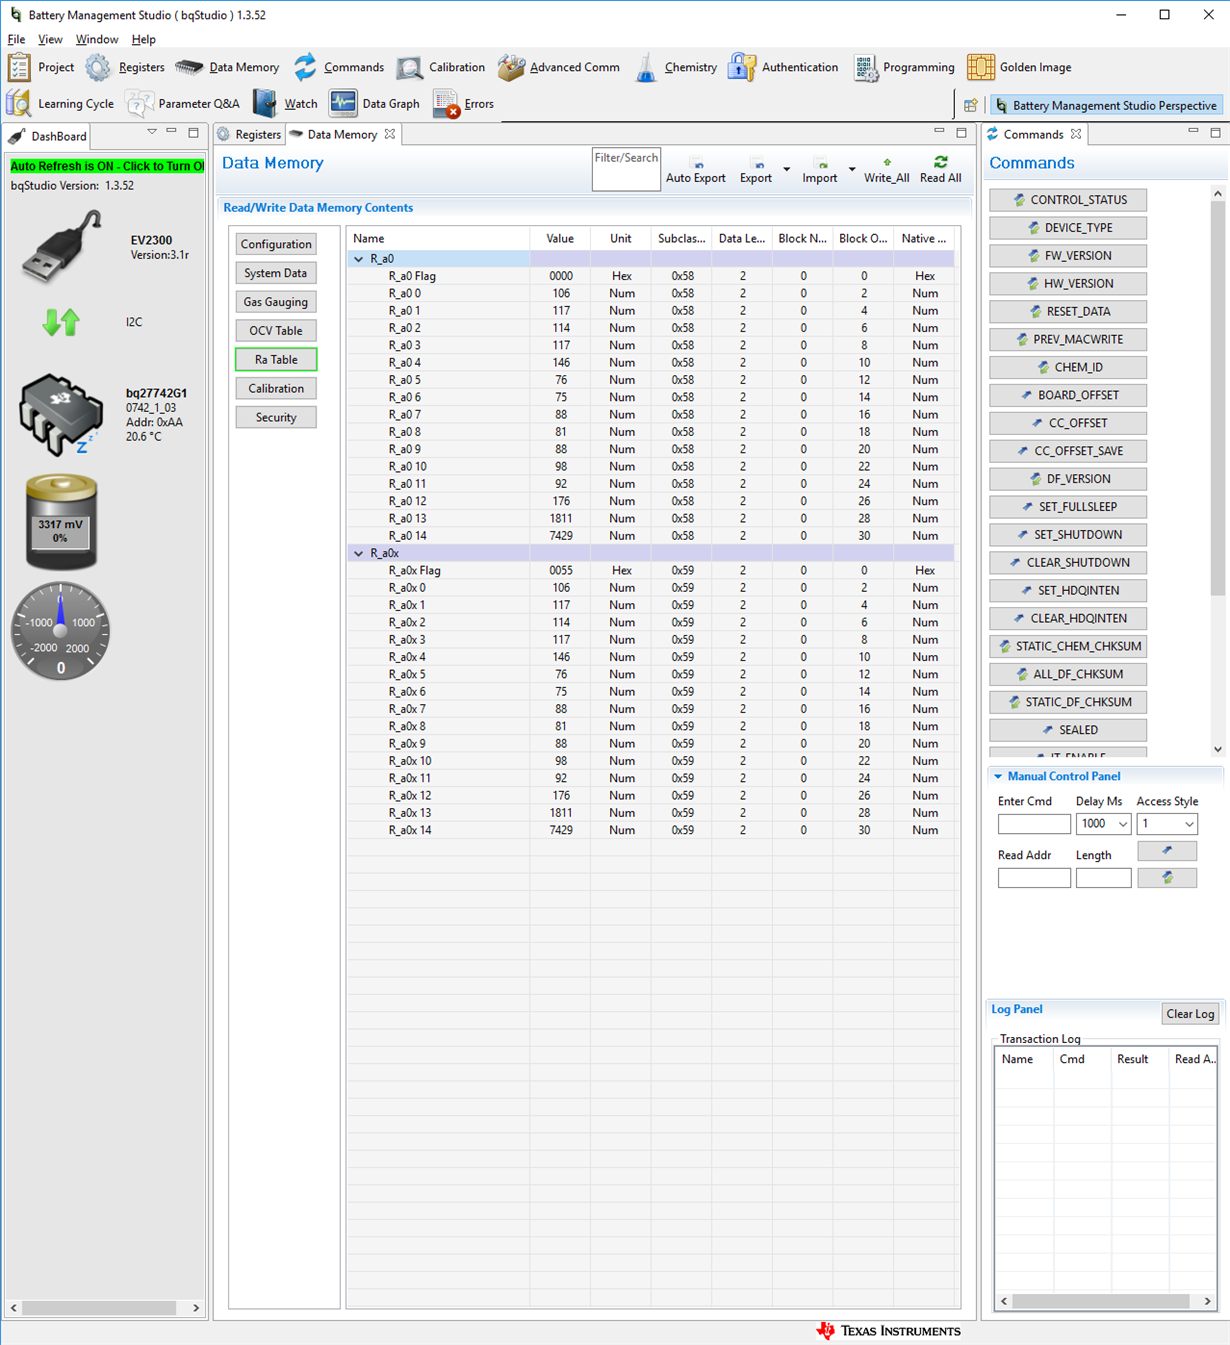Open Data Memory toolbar icon

(x=188, y=67)
